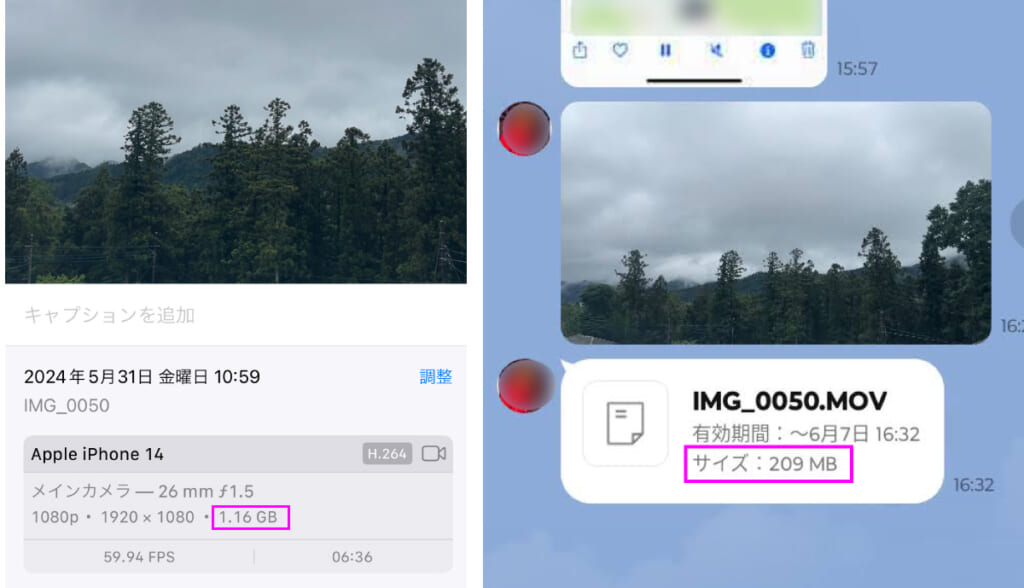Tap the mute speaker icon
Screen dimensions: 1024x588
716,50
